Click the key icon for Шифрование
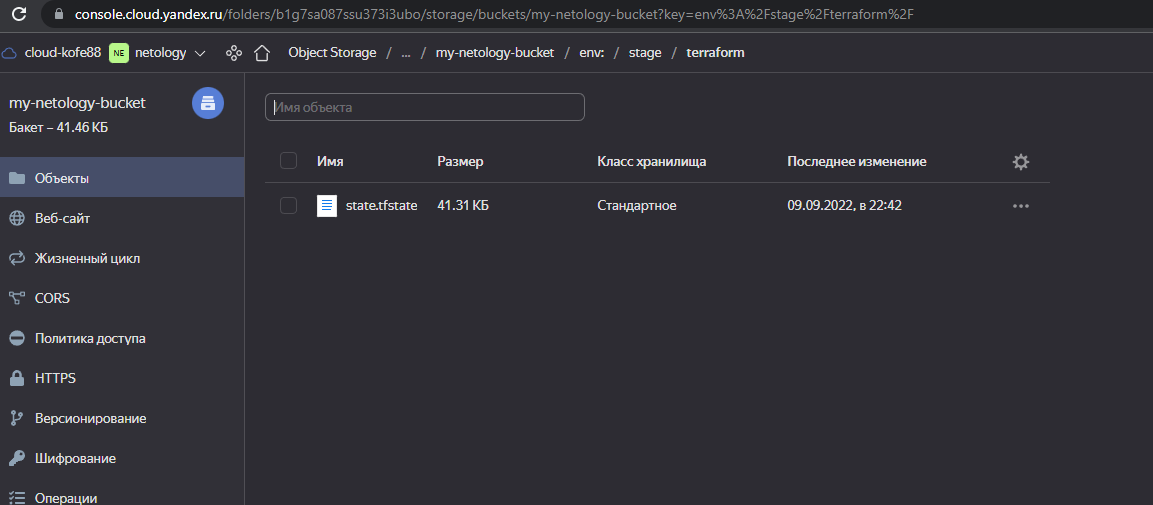 17,459
